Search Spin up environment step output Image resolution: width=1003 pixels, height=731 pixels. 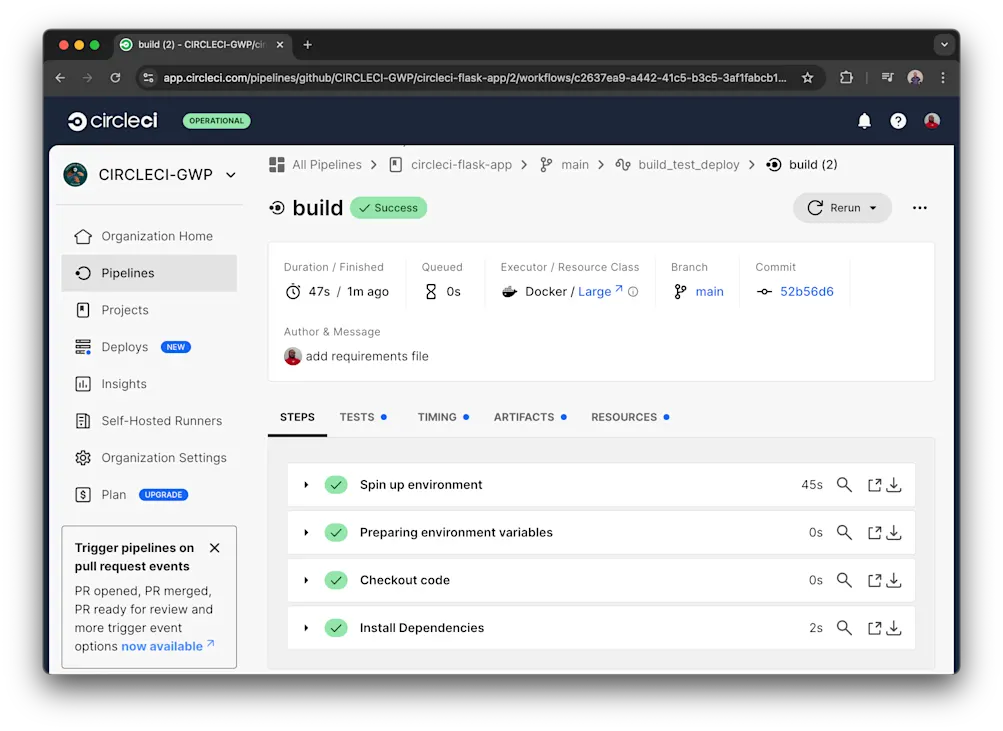point(844,485)
